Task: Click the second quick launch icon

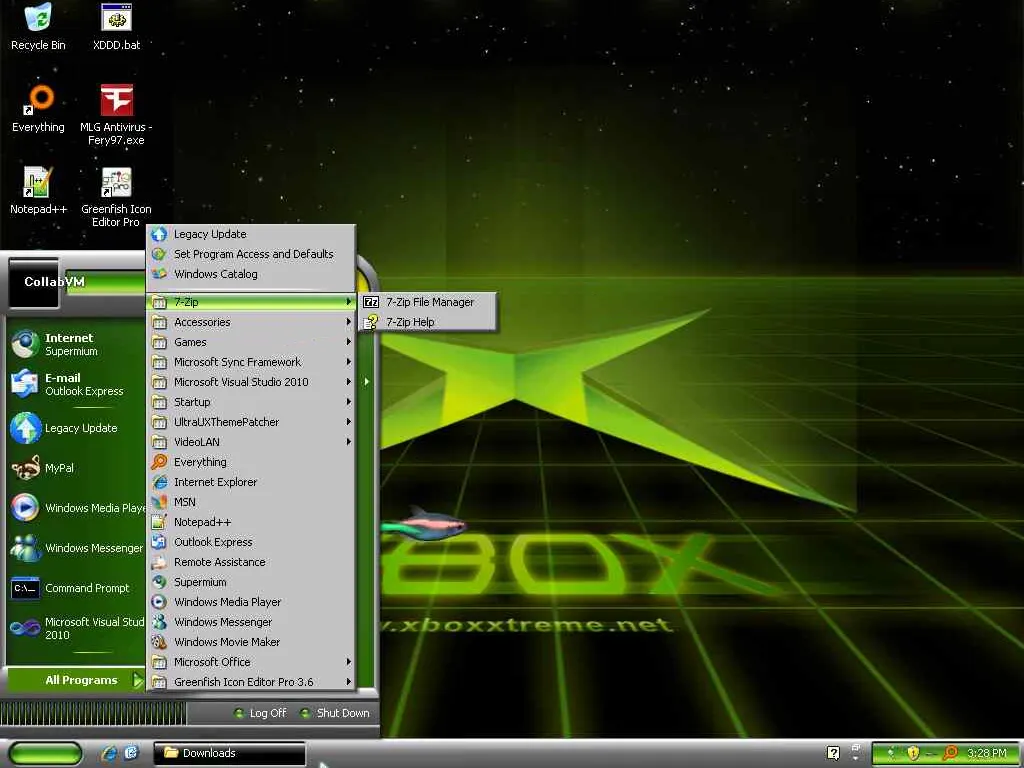Action: point(131,753)
